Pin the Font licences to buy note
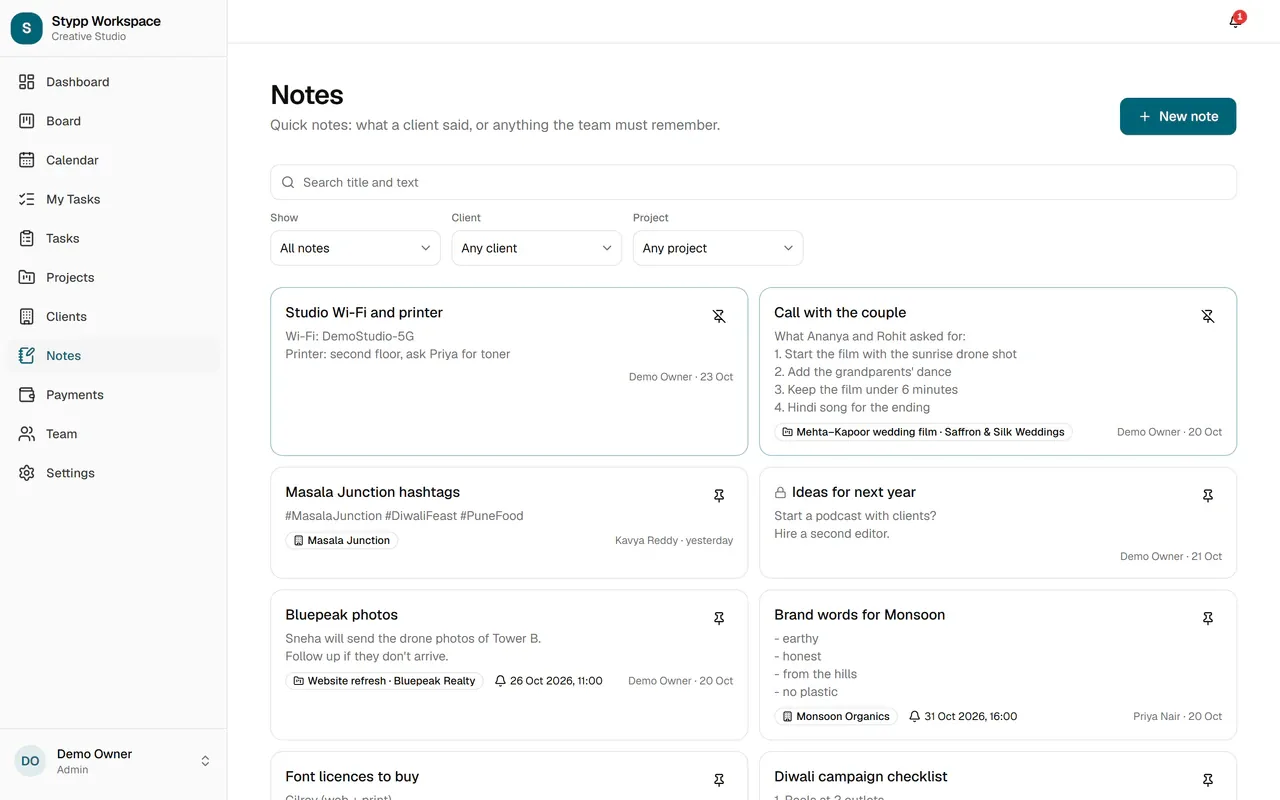This screenshot has width=1280, height=800. point(719,780)
